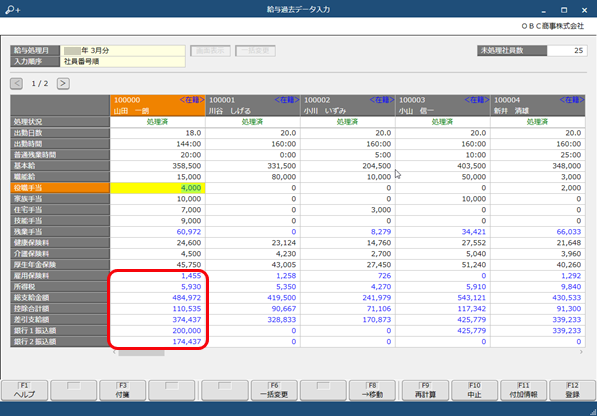
Task: Click the F9 再計算 recalculate button
Action: pos(425,390)
